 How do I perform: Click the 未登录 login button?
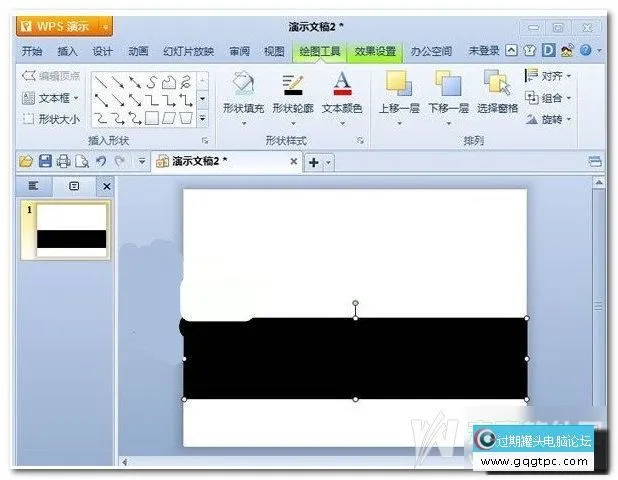(484, 51)
